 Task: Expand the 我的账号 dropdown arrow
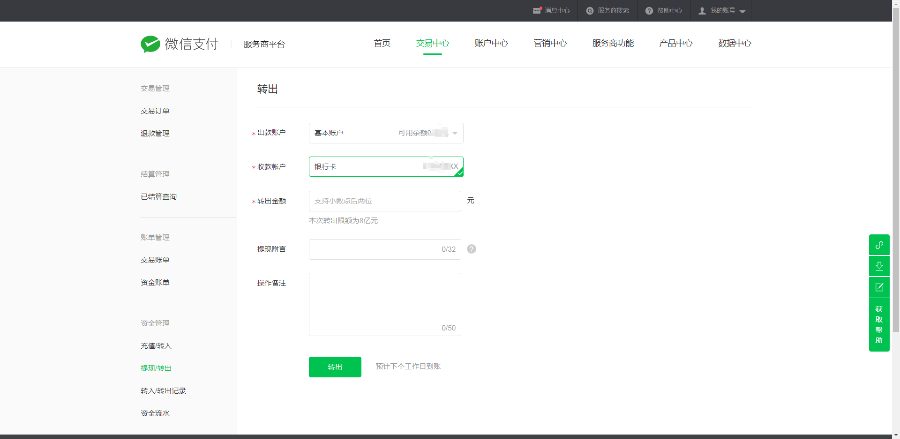pyautogui.click(x=743, y=11)
